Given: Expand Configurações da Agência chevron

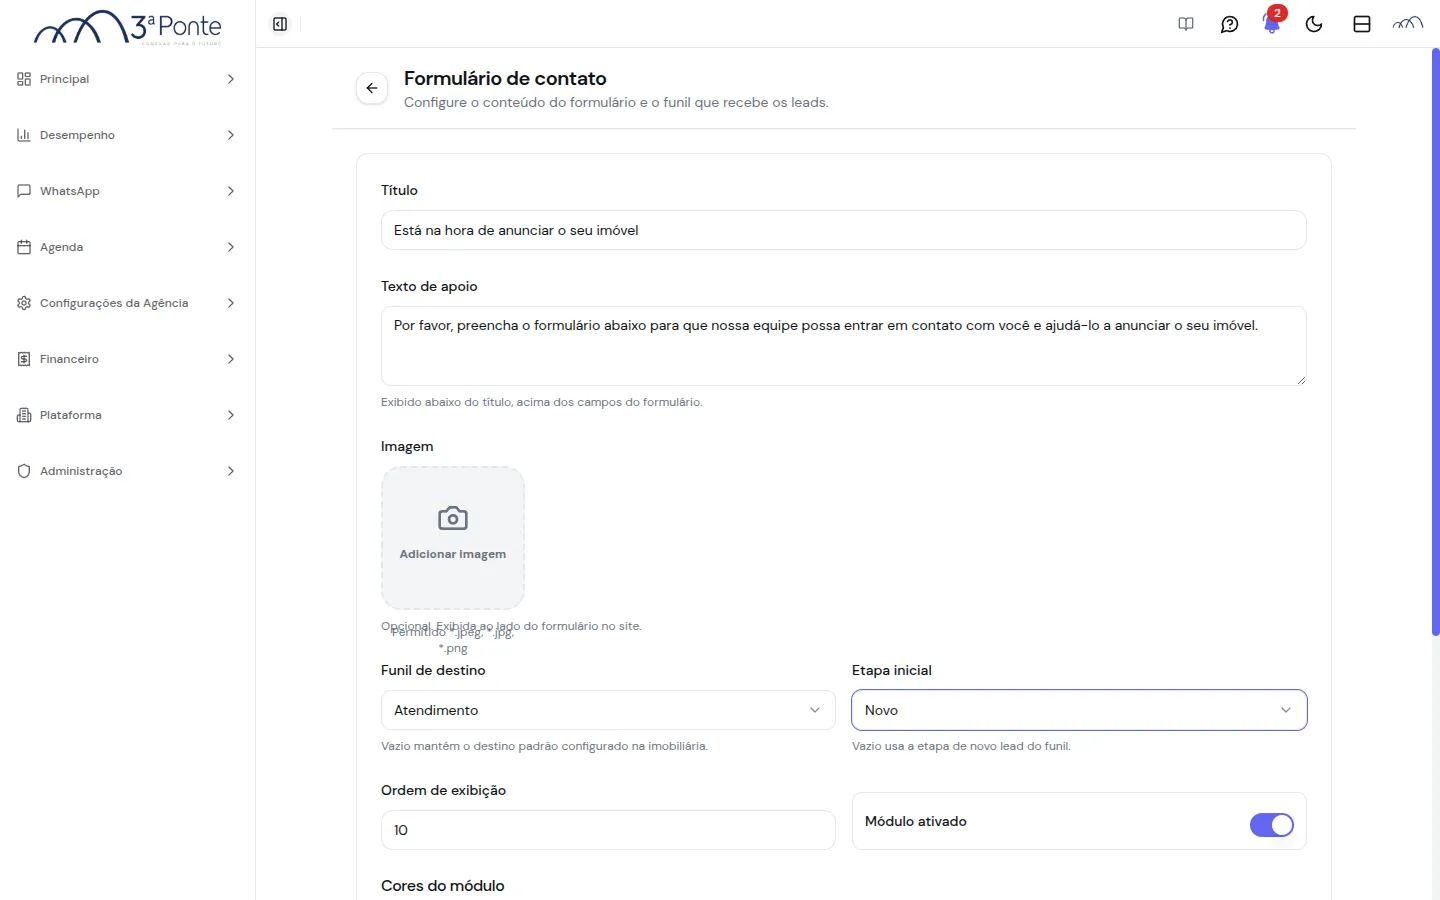Looking at the screenshot, I should tap(231, 303).
